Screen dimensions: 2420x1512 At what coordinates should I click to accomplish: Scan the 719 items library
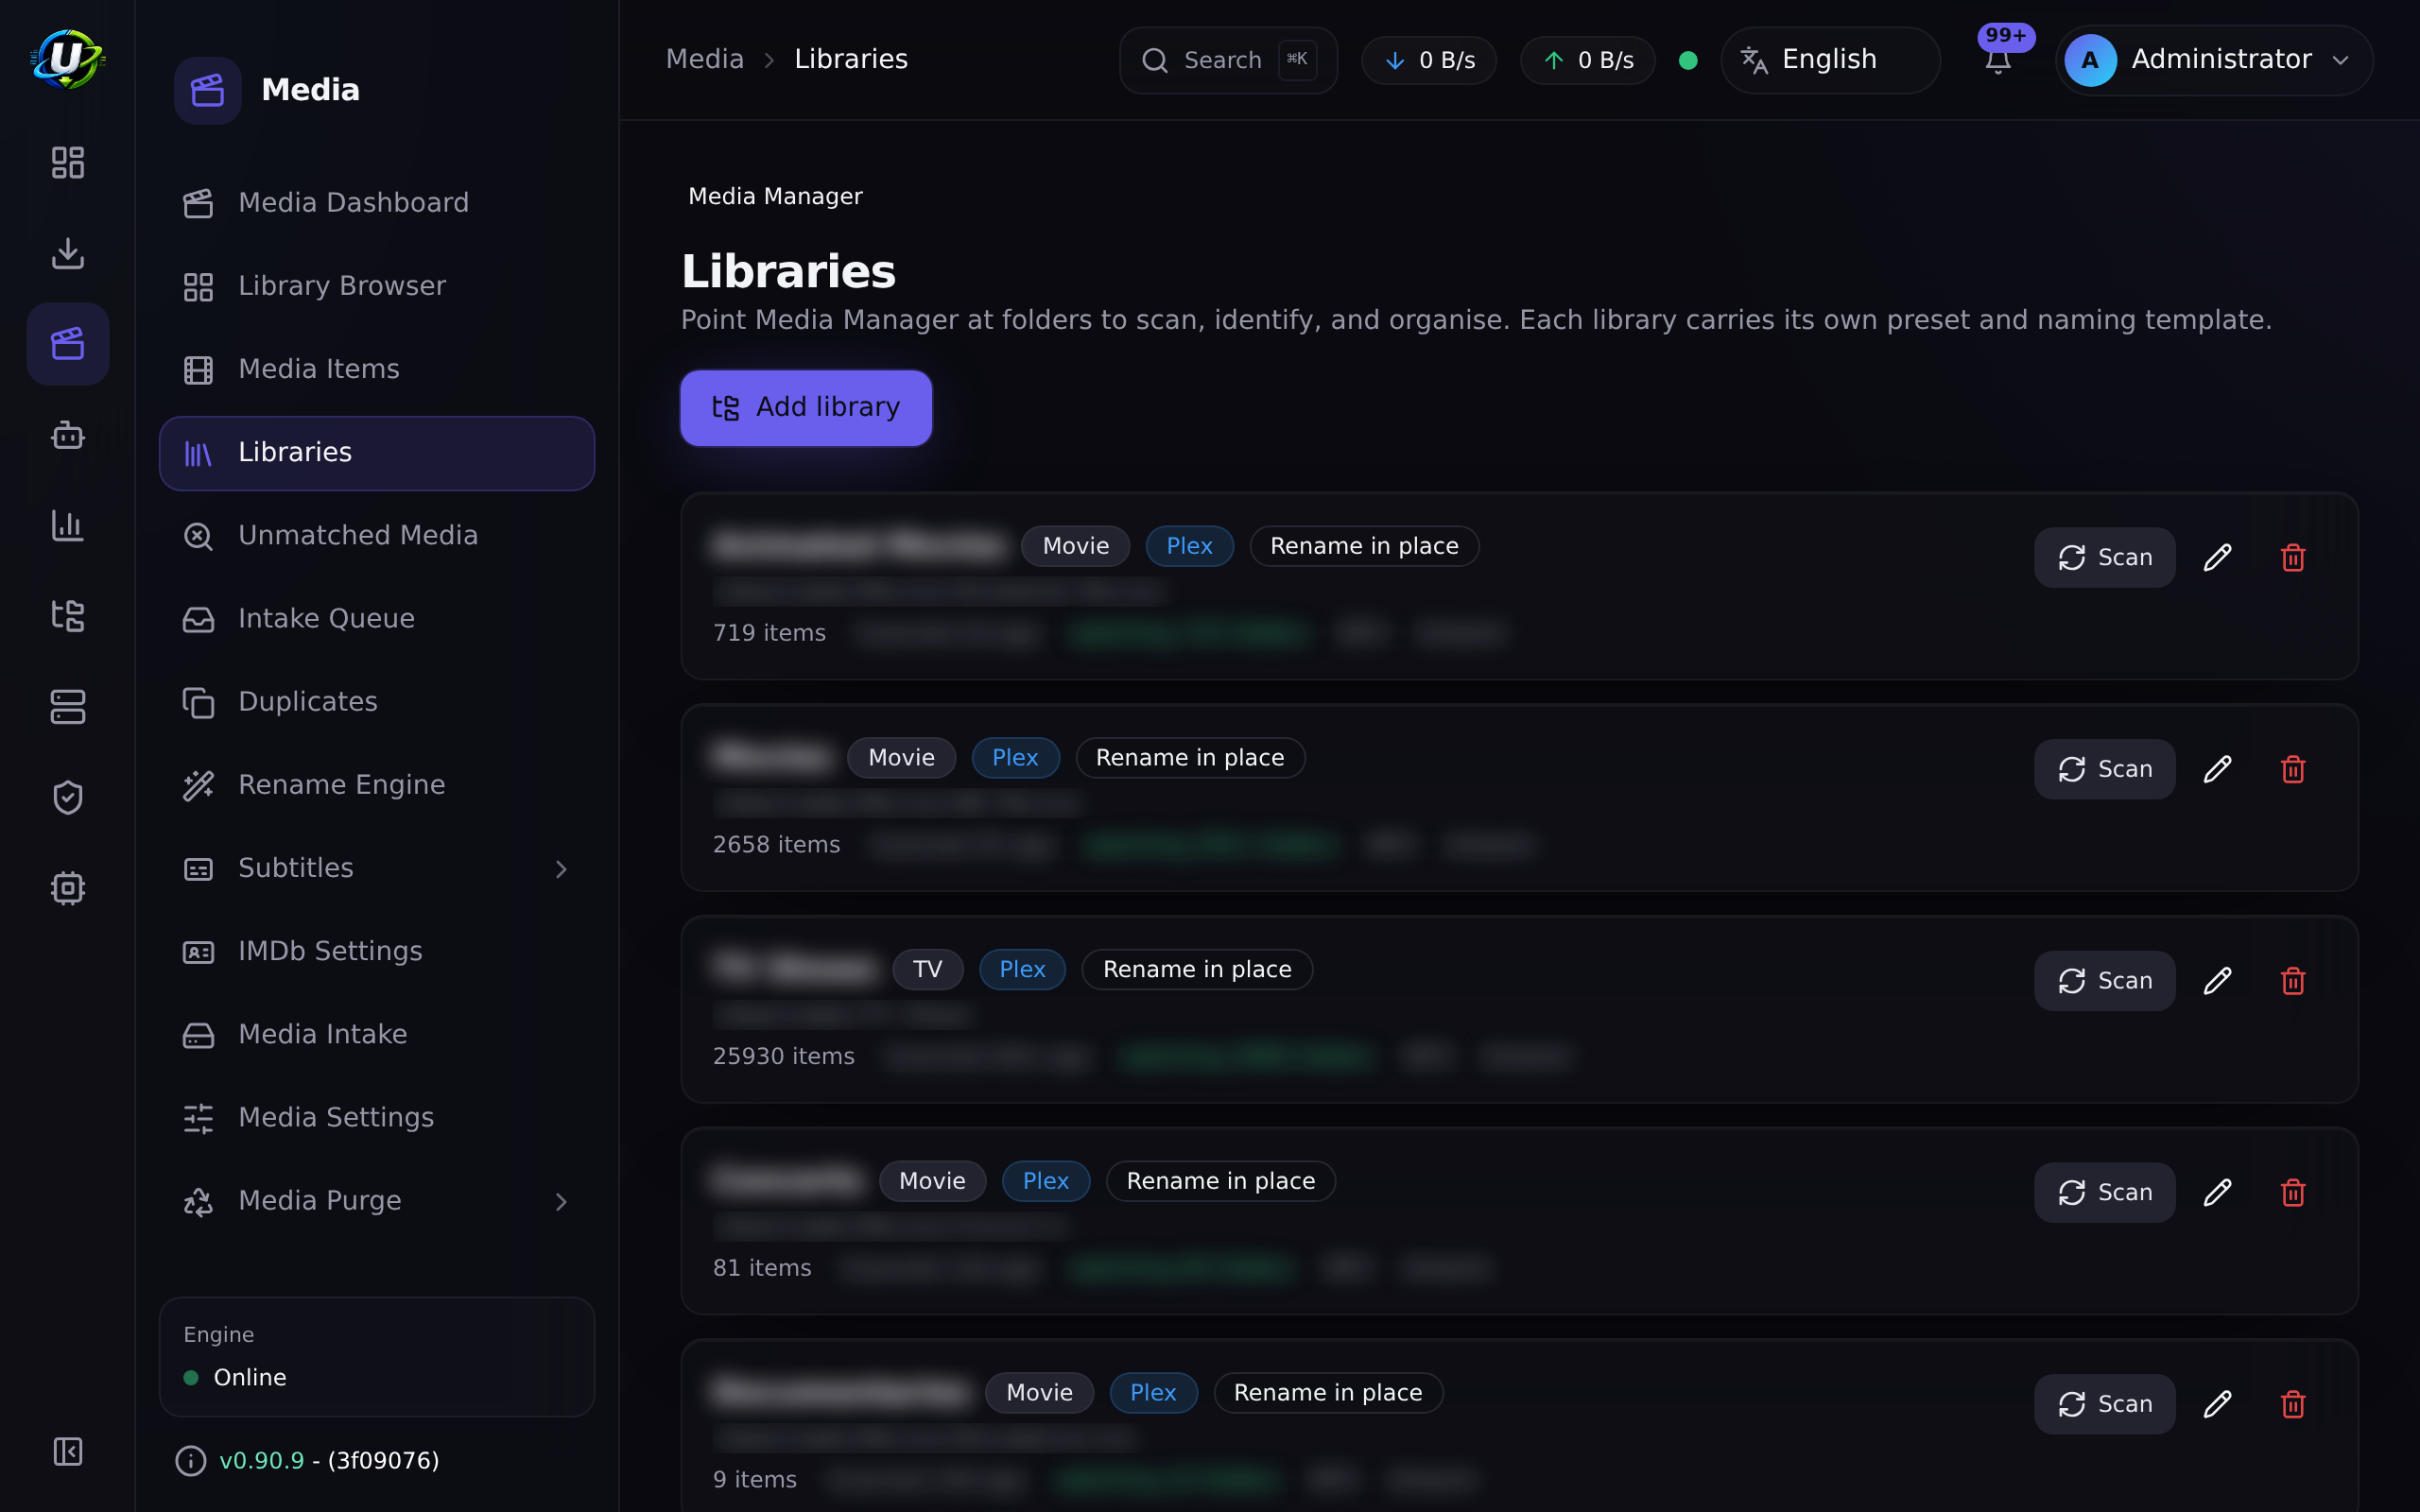[2104, 557]
